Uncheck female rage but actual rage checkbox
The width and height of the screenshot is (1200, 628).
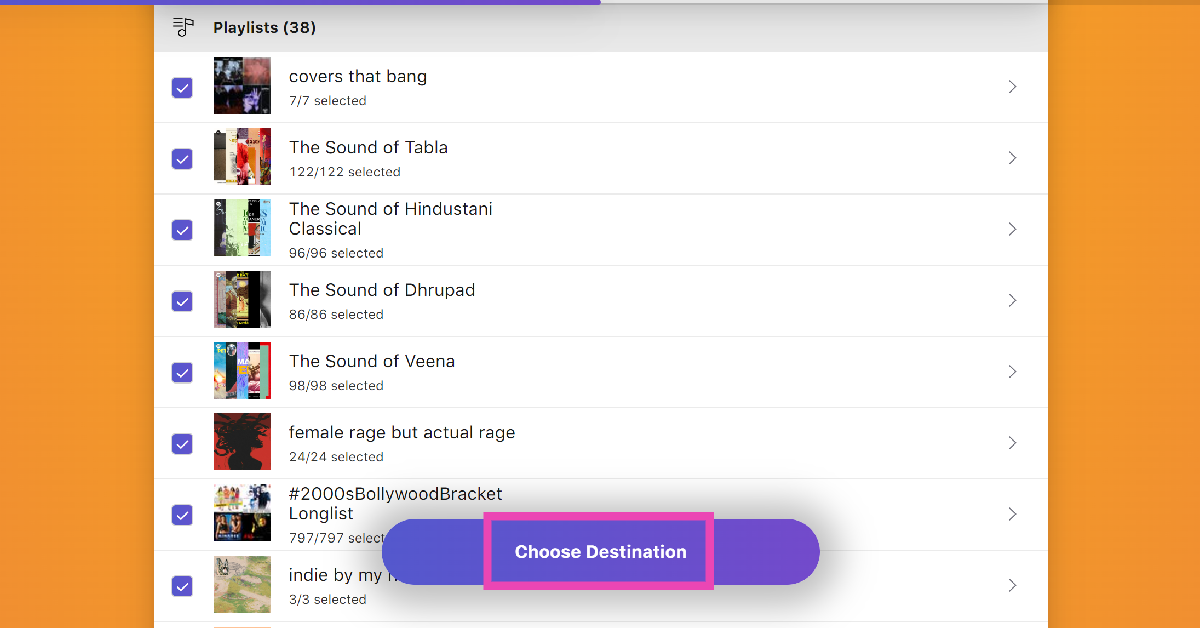[182, 443]
